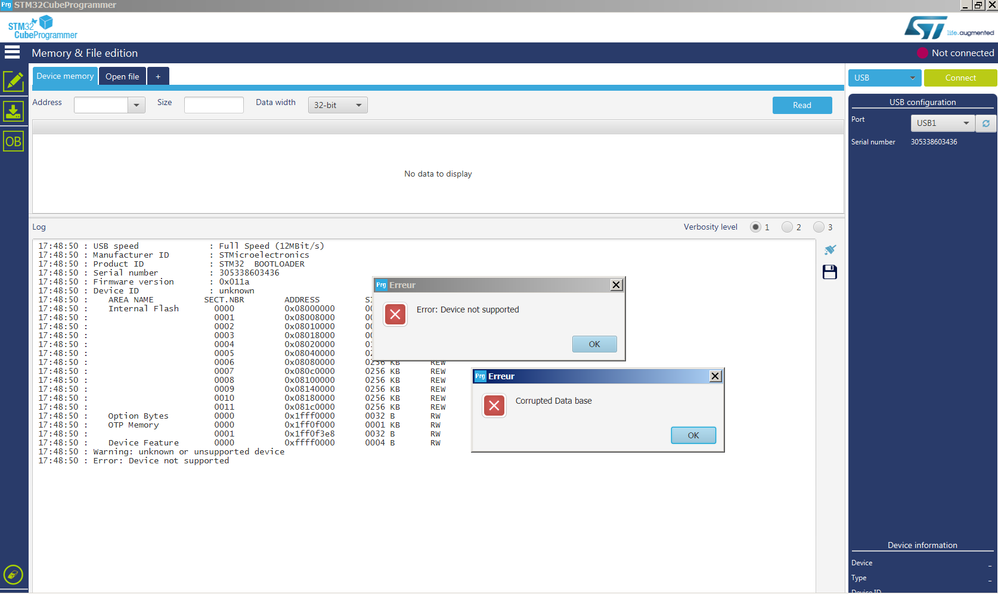
Task: Click 'No data to display' message
Action: click(438, 174)
